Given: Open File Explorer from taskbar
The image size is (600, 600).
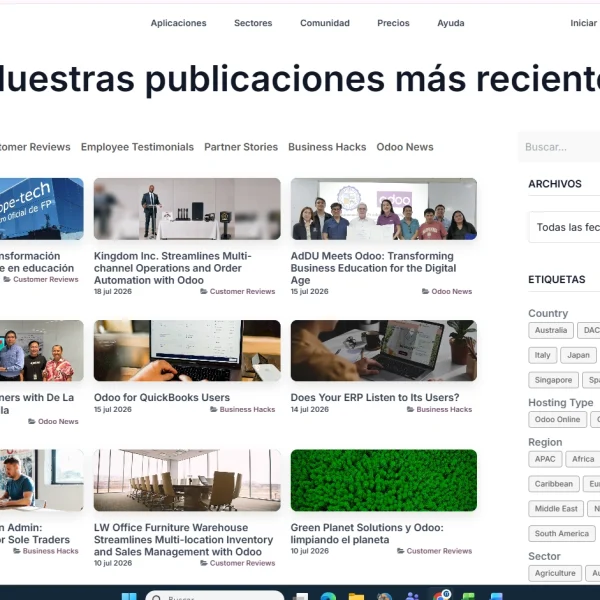Looking at the screenshot, I should pyautogui.click(x=356, y=597).
